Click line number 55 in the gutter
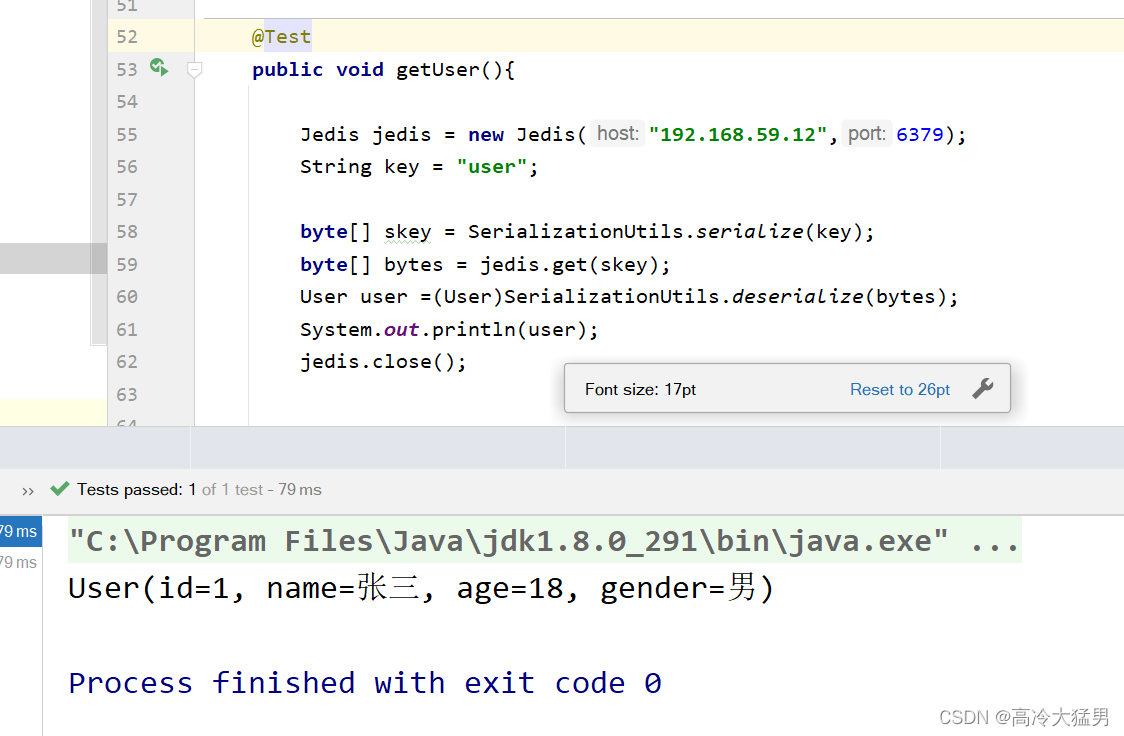The image size is (1124, 736). (127, 134)
